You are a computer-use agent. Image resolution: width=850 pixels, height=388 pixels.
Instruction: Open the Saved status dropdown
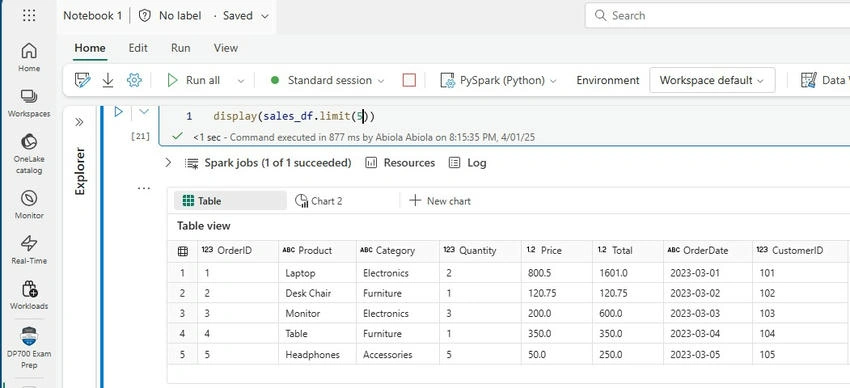click(x=265, y=16)
